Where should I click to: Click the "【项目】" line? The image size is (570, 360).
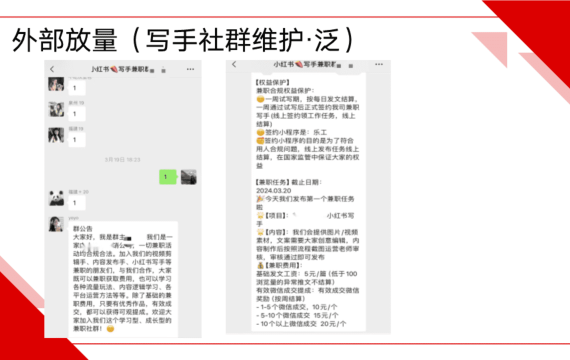point(305,216)
